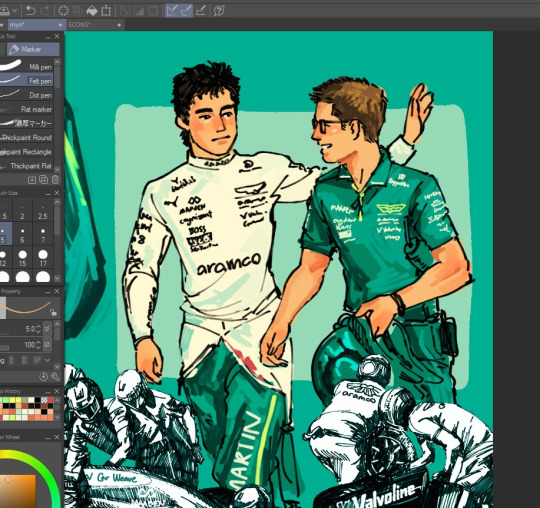Toggle Snap to Ruler in the command bar

click(x=172, y=11)
